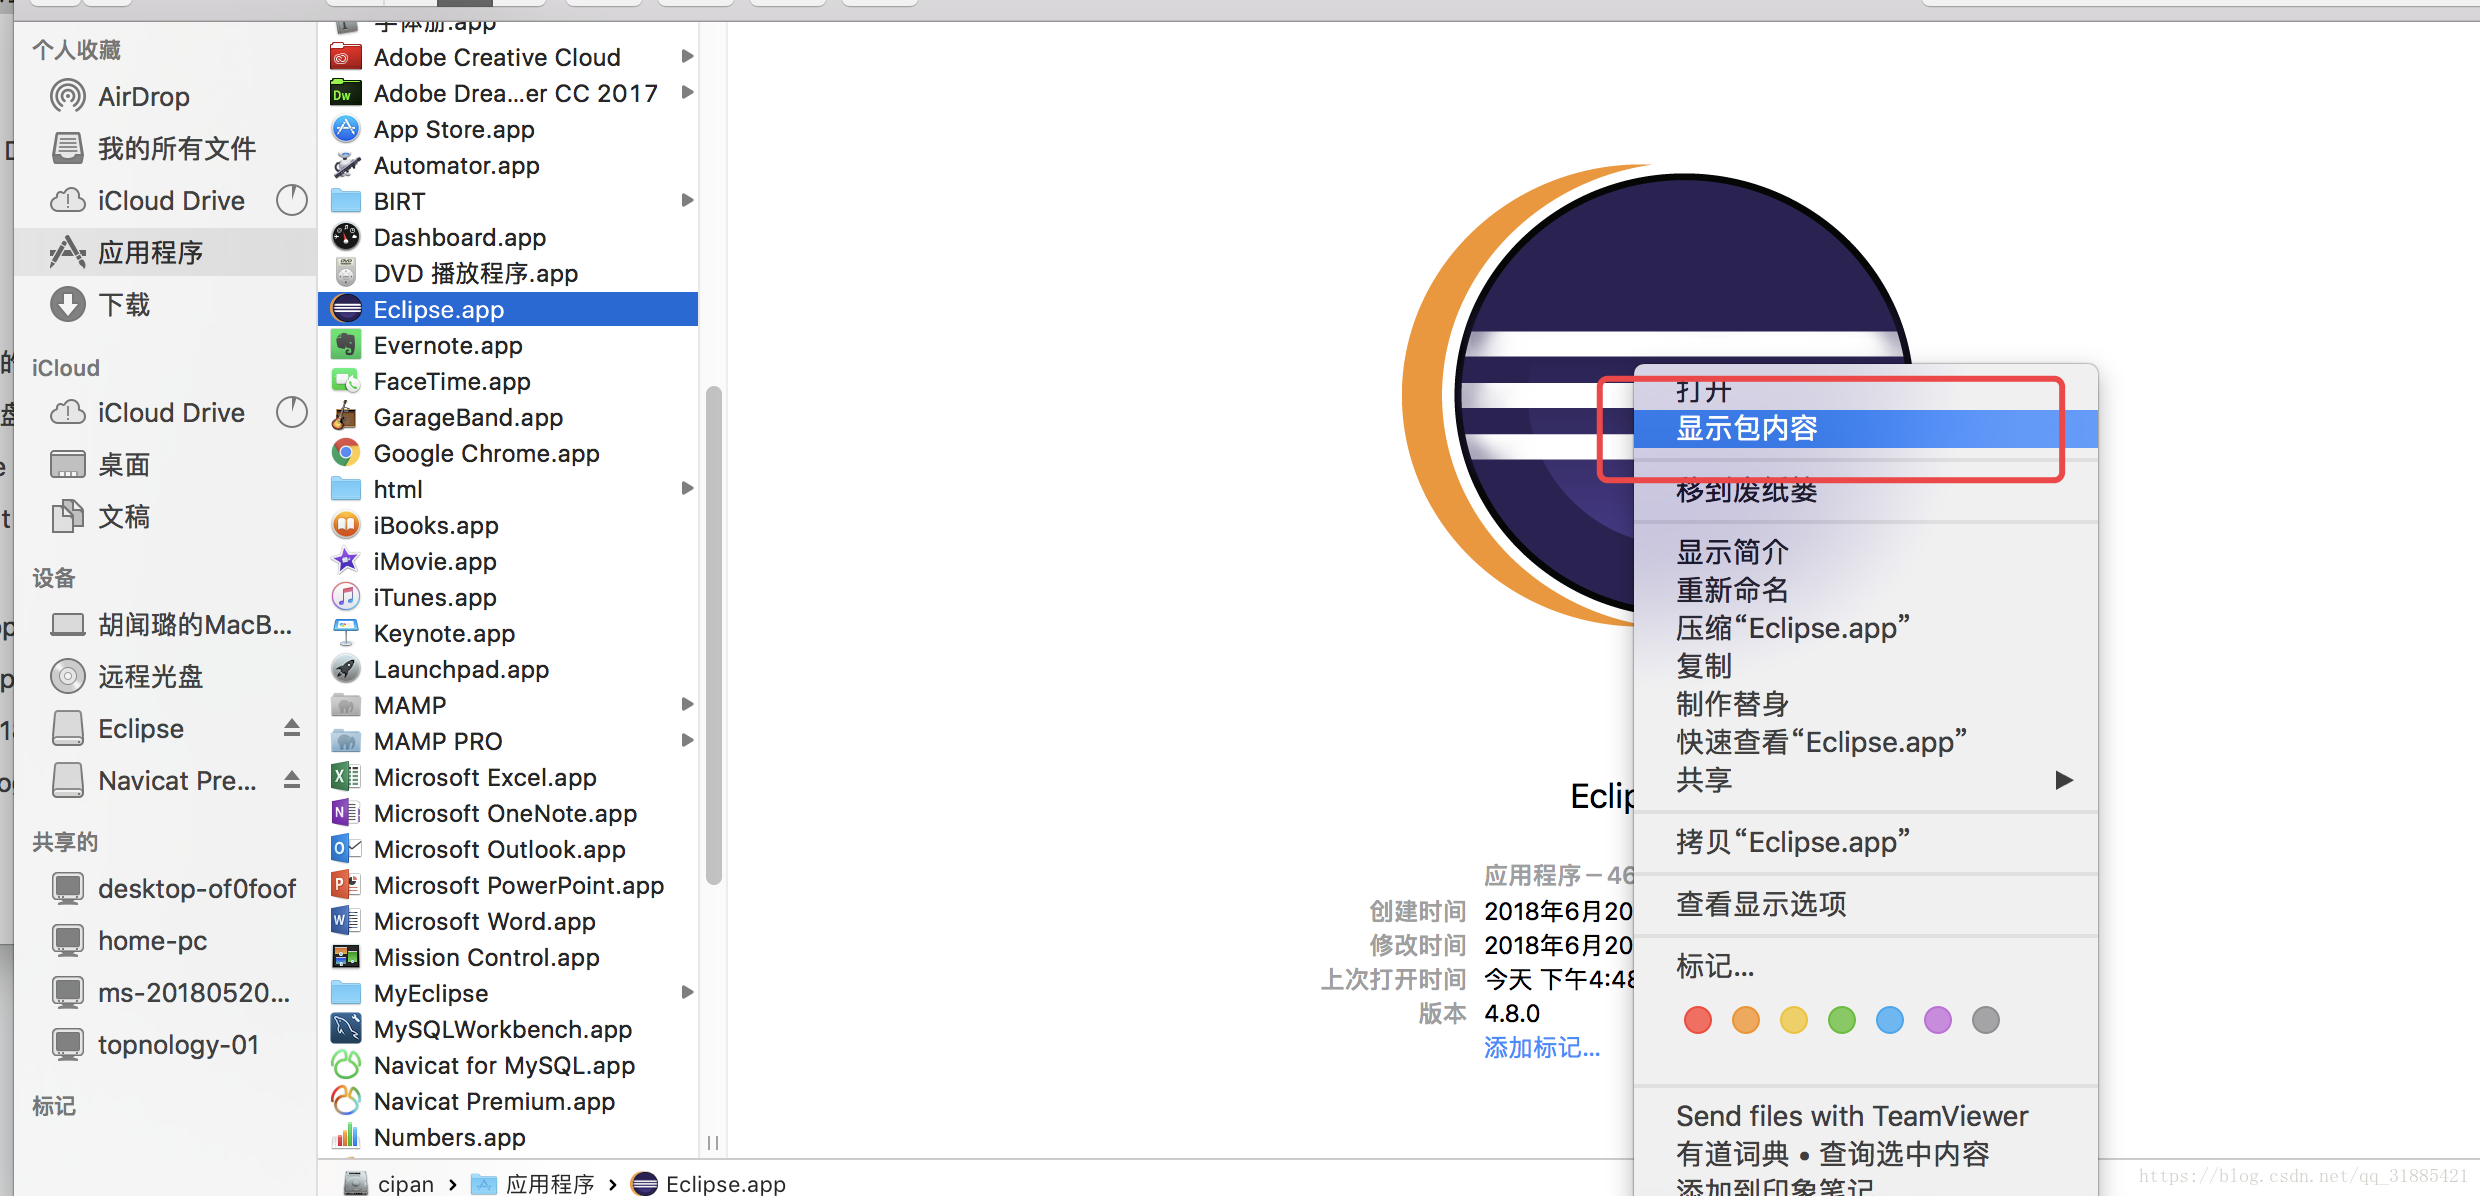The image size is (2480, 1196).
Task: Click 标记... in context menu
Action: click(x=1865, y=966)
